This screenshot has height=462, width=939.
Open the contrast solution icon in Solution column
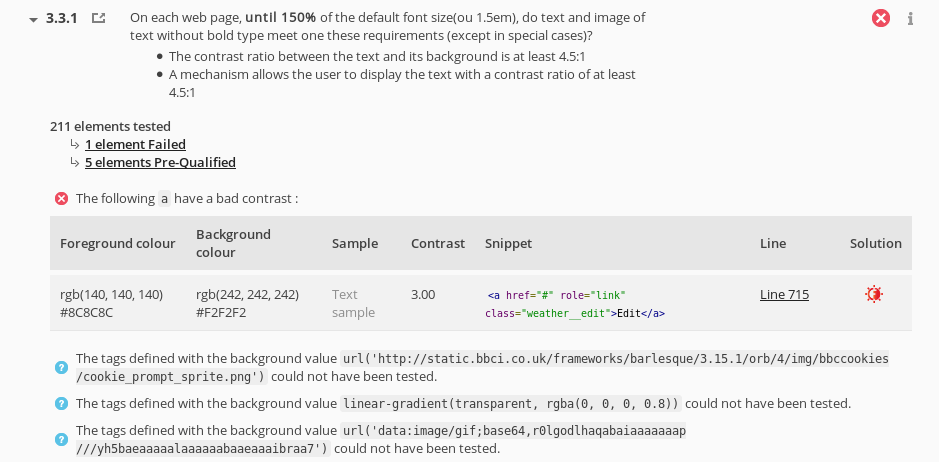coord(874,294)
